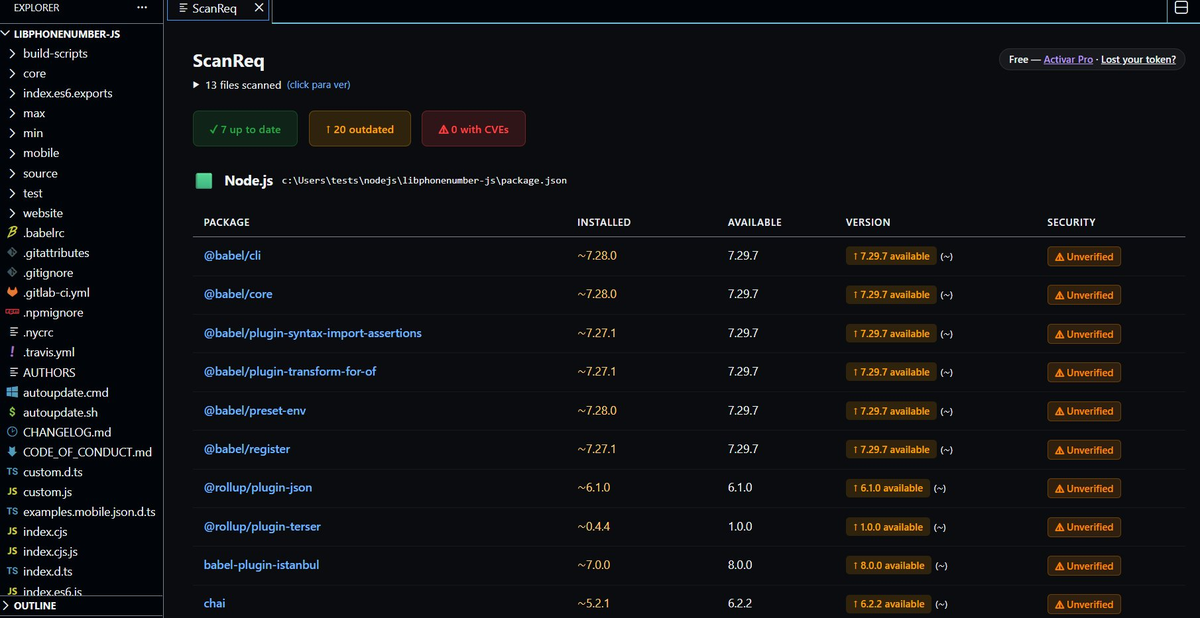Open Explorer more actions ellipsis
This screenshot has height=618, width=1200.
[142, 8]
